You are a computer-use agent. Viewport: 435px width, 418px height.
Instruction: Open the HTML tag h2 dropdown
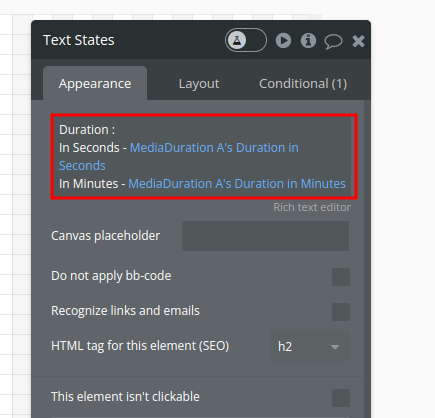pos(310,346)
